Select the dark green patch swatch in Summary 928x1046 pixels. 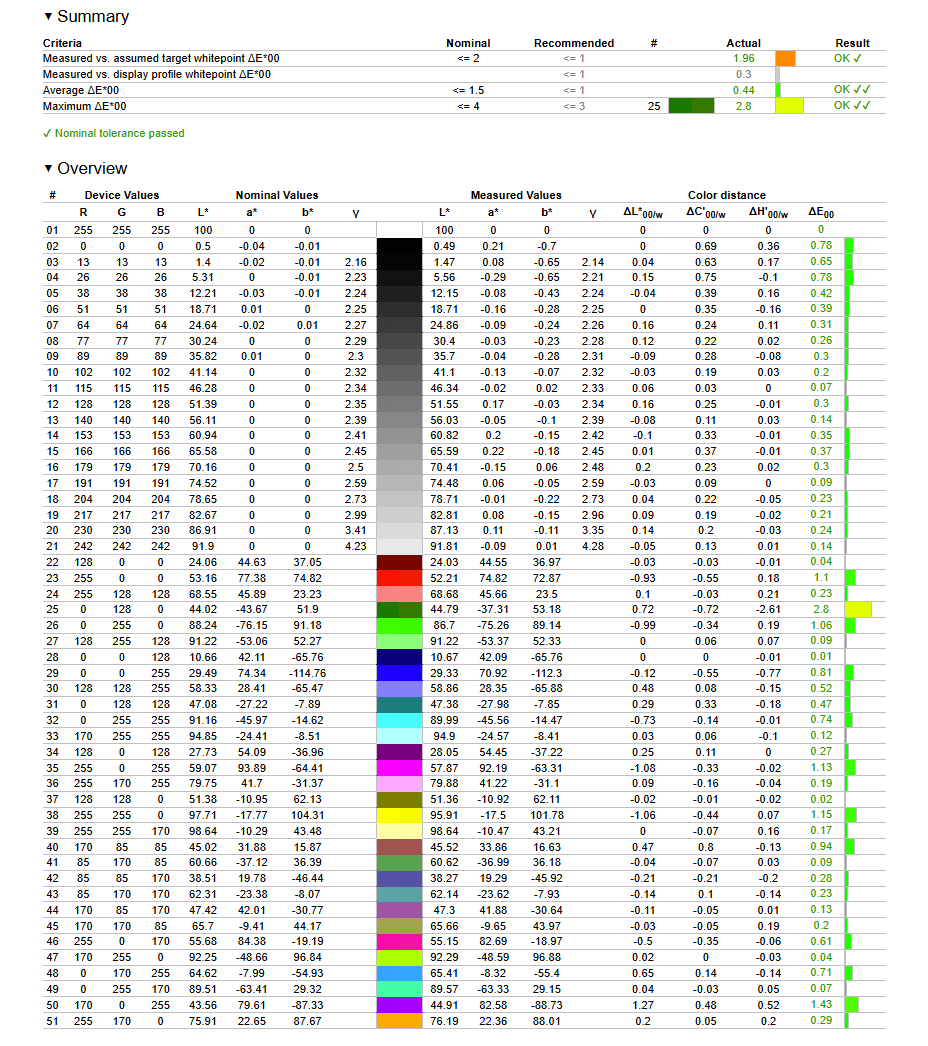[x=691, y=105]
